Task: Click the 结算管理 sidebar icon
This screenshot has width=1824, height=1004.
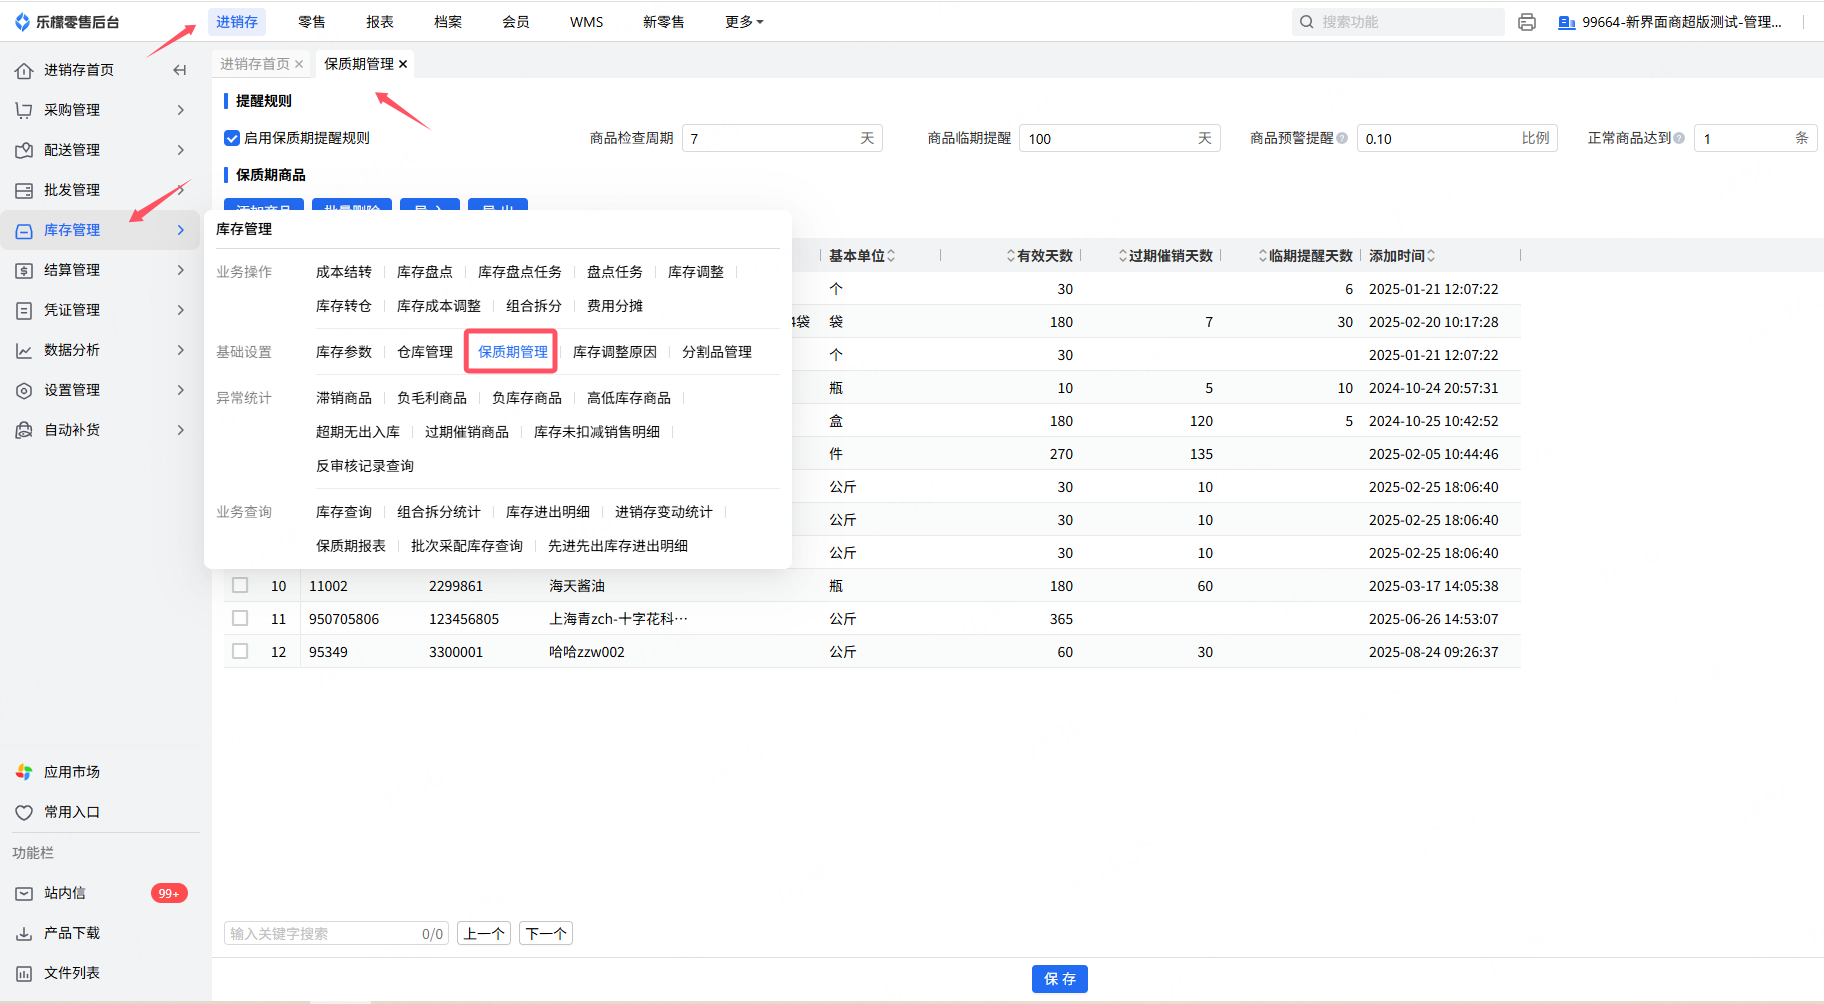Action: (x=24, y=270)
